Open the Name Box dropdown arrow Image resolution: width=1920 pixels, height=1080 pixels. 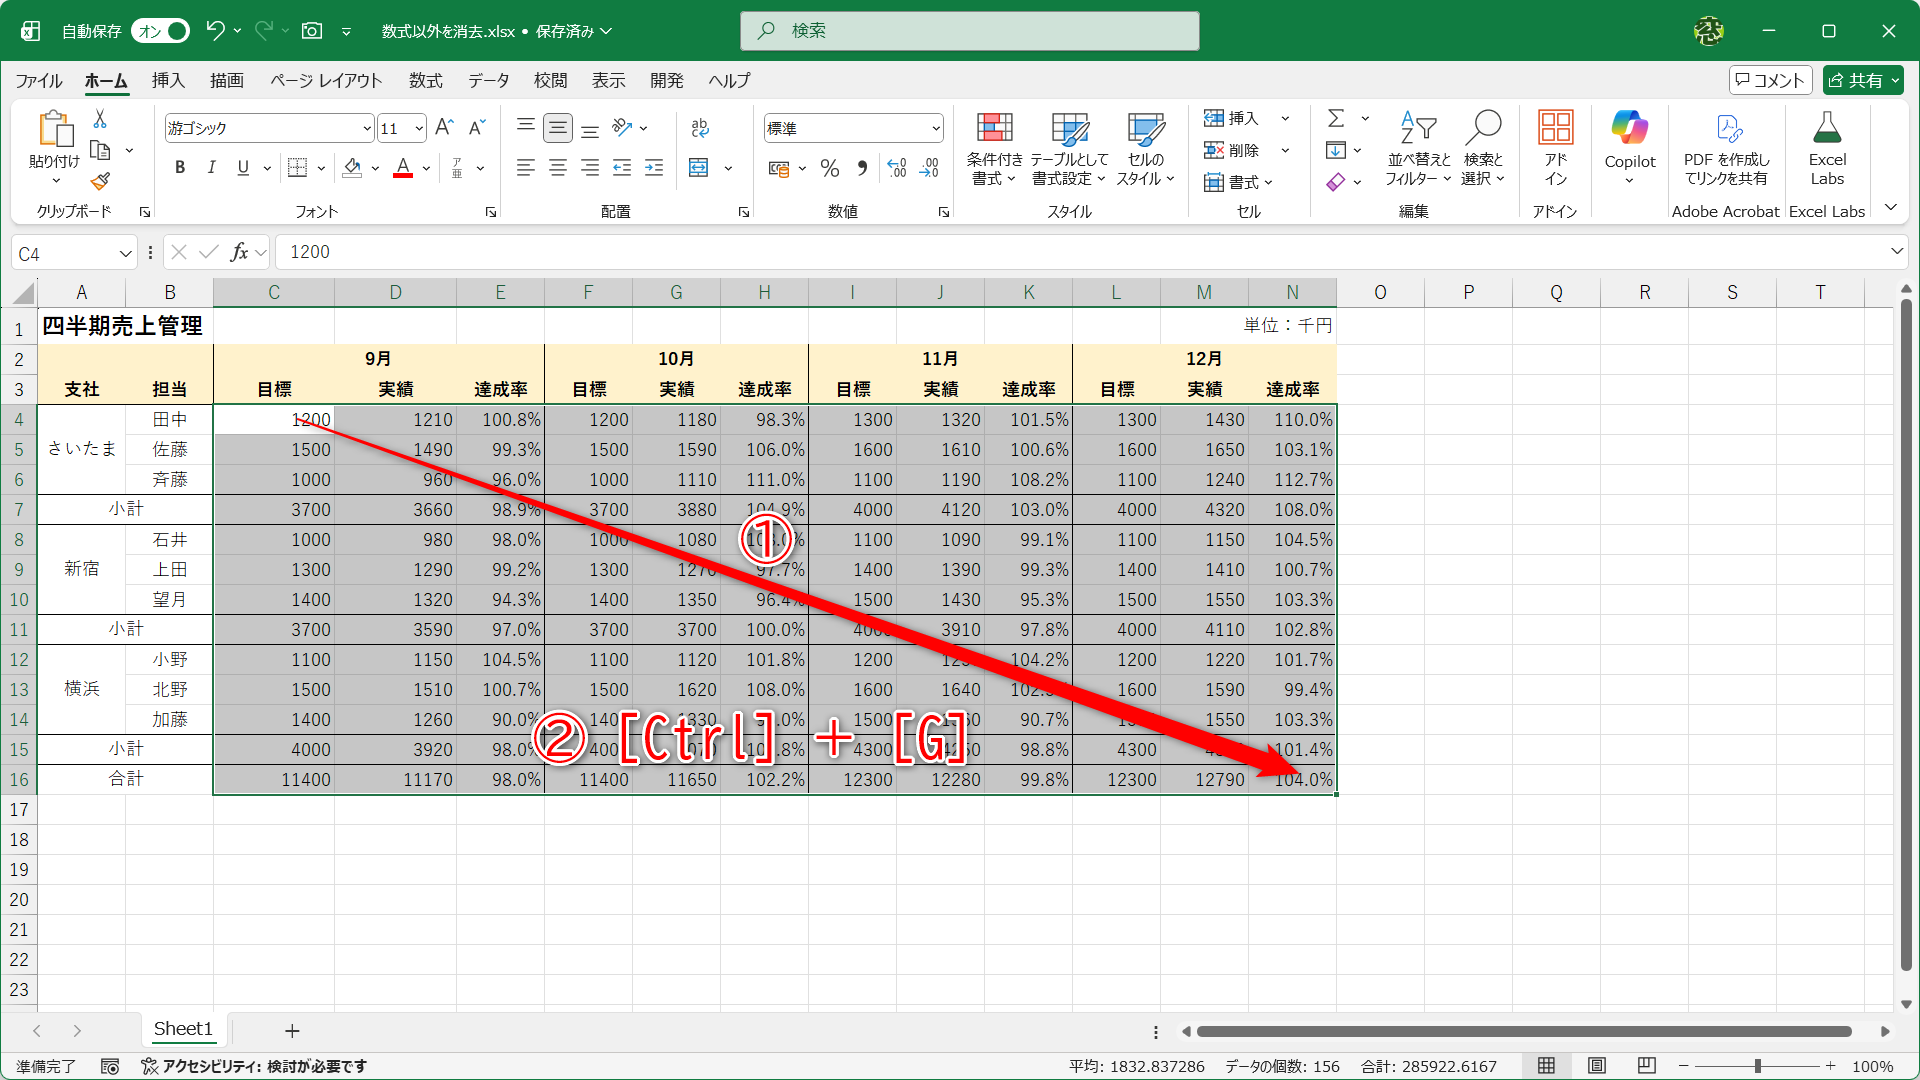pos(125,253)
